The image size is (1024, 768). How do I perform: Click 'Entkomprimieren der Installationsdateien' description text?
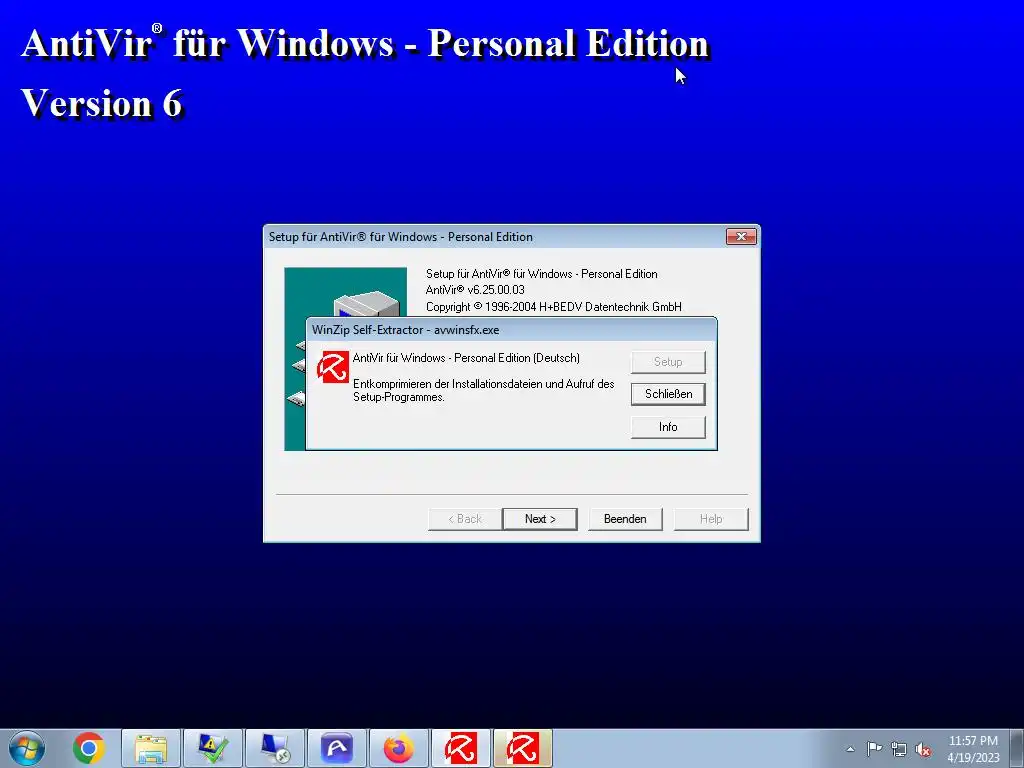click(x=483, y=390)
